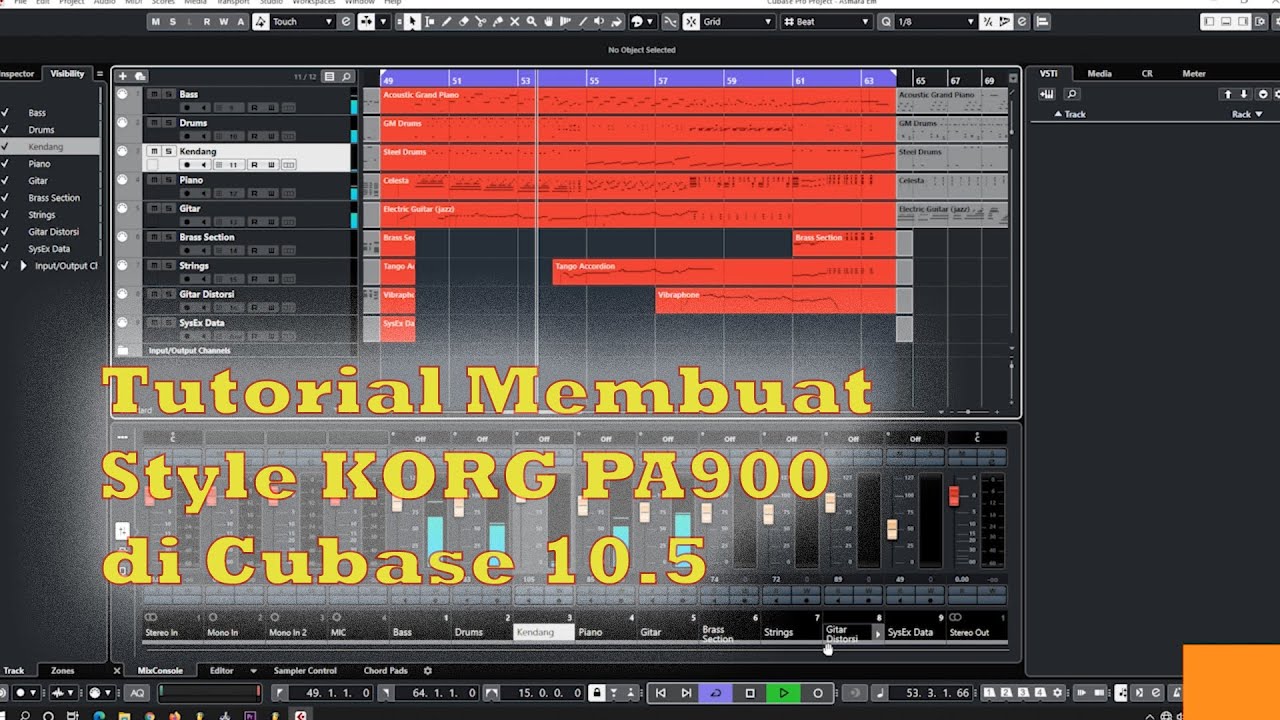Open the VSTi rack find instrument magnifier
The image size is (1280, 720).
[x=1071, y=94]
